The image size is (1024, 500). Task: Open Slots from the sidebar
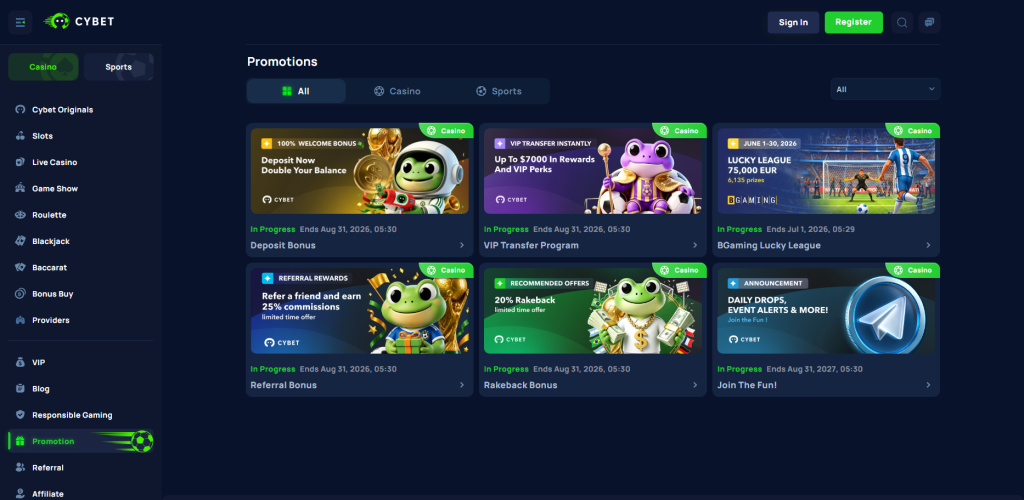coord(42,136)
